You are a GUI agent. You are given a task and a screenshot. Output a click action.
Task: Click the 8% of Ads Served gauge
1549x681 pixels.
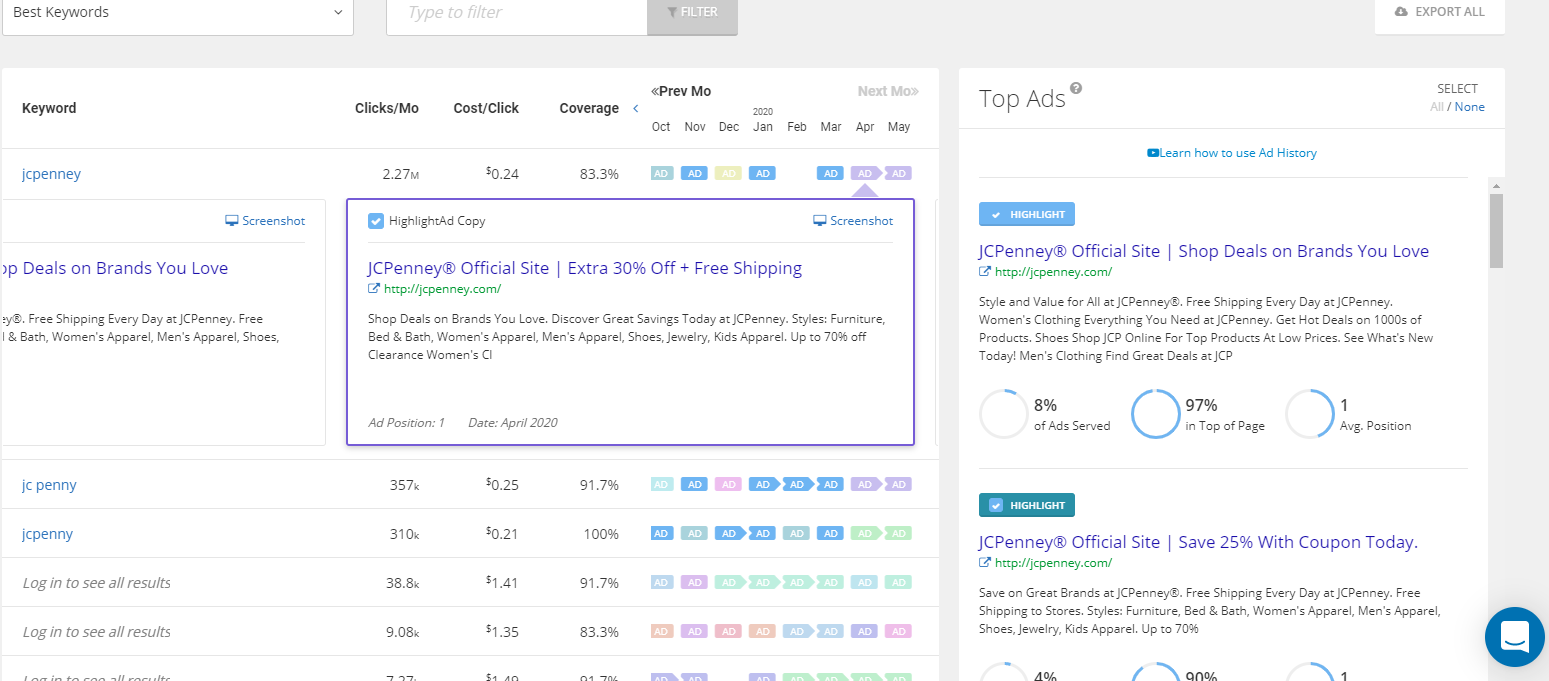1004,414
